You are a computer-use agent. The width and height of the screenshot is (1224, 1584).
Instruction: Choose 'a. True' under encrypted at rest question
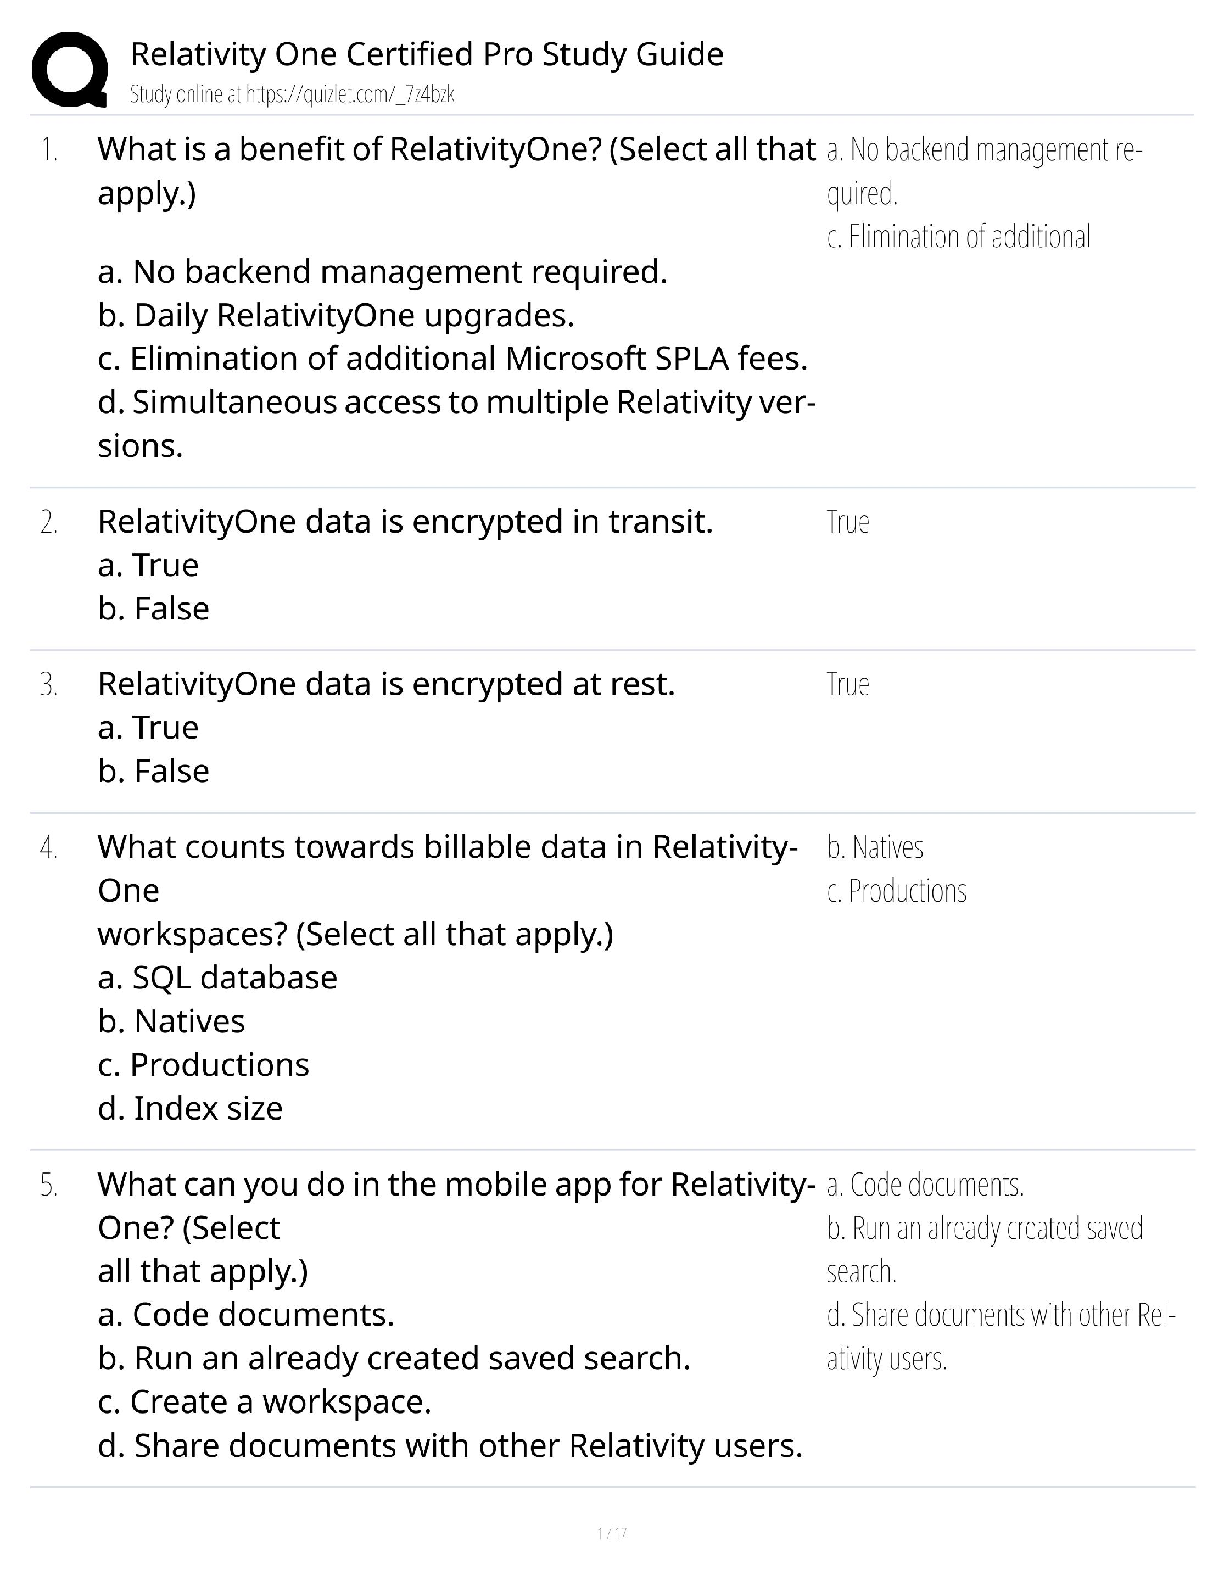coord(148,728)
